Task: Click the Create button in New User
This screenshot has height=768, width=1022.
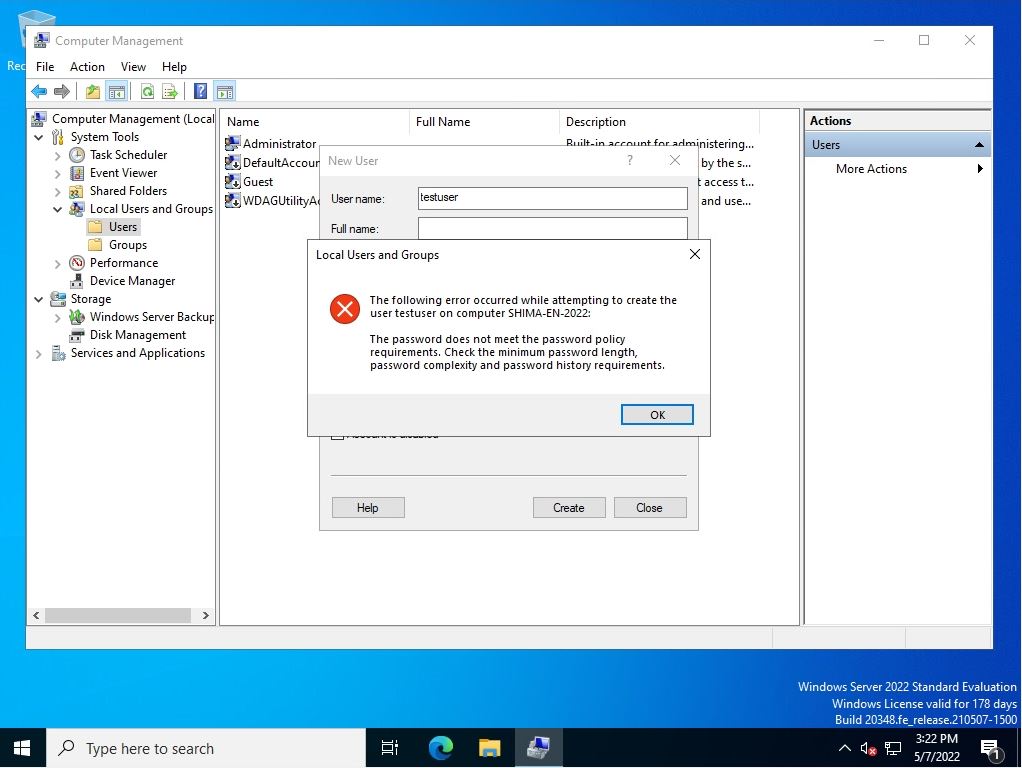Action: click(569, 508)
